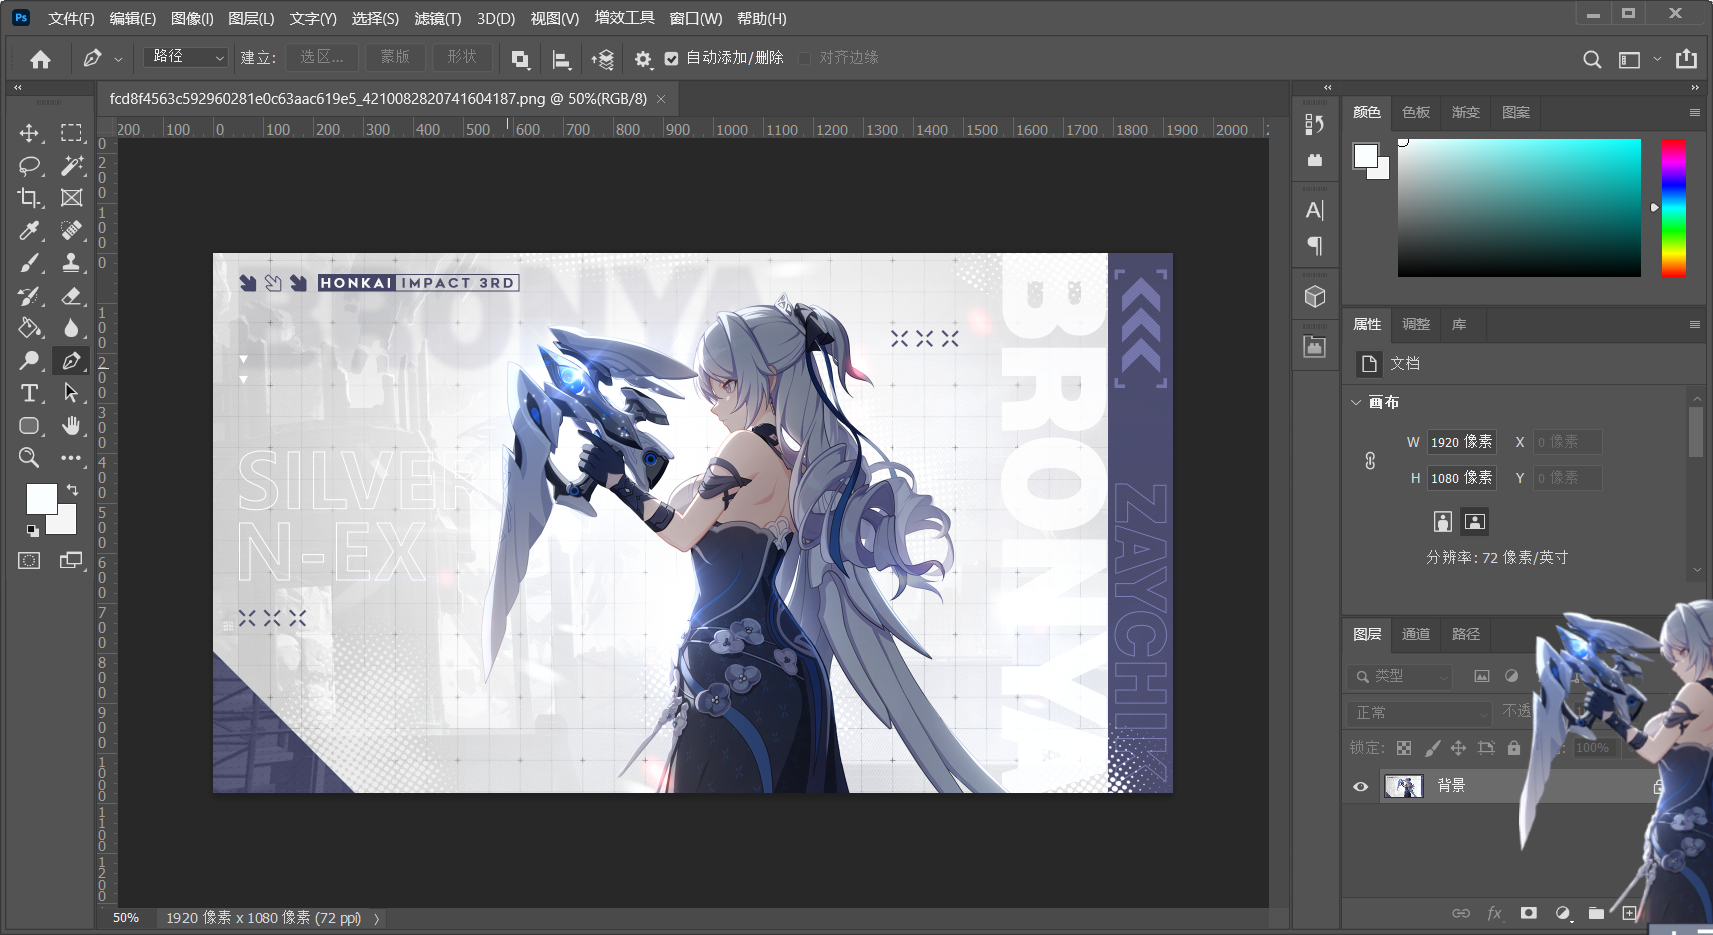The image size is (1713, 935).
Task: Select the Frame tool
Action: (x=71, y=198)
